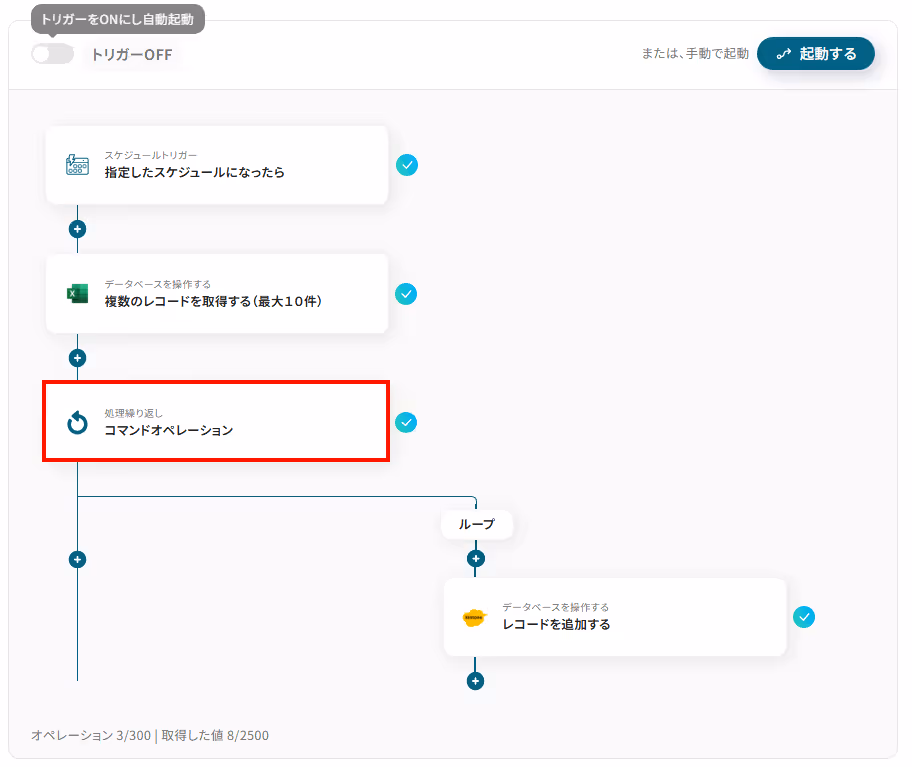Open the 複数のレコードを取得する step card

pos(217,294)
